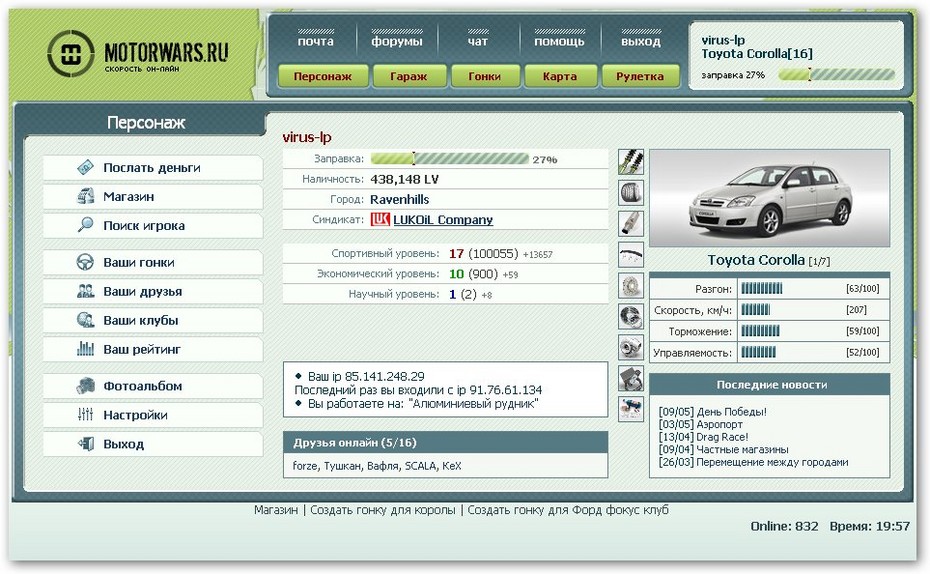Click friend name SCALA in online list

click(420, 466)
